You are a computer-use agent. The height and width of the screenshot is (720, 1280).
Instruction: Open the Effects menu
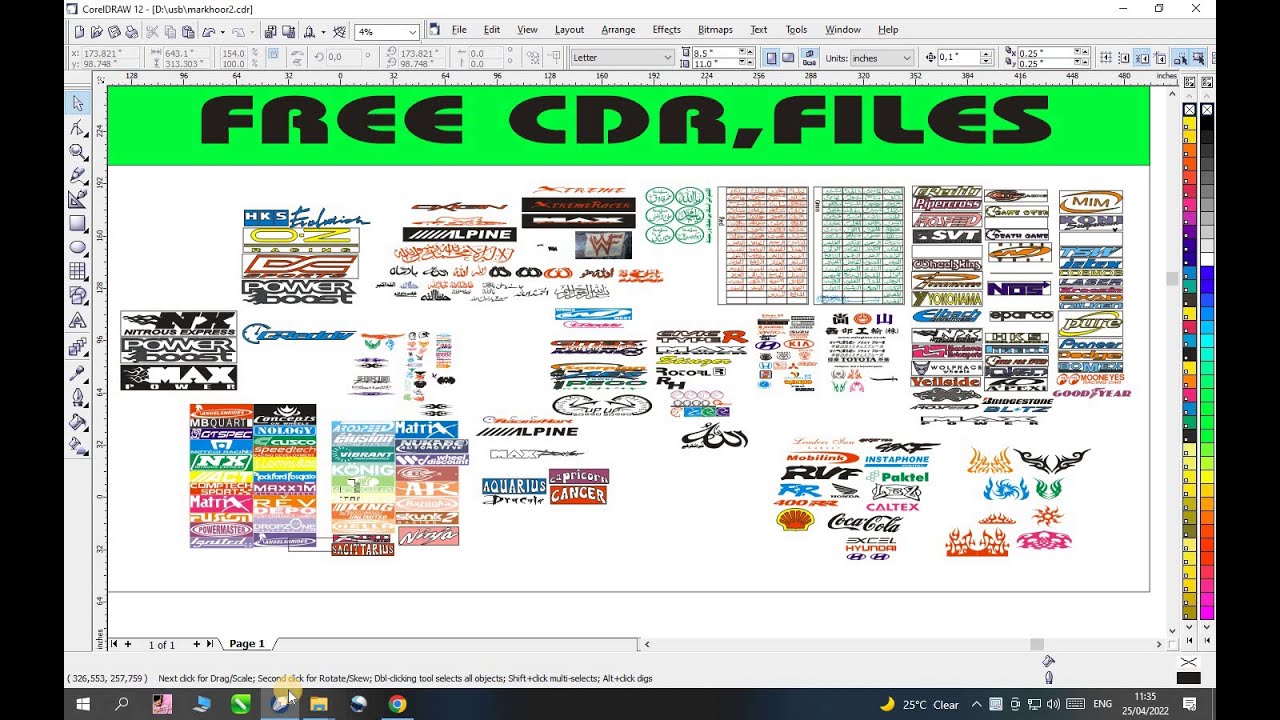click(666, 30)
